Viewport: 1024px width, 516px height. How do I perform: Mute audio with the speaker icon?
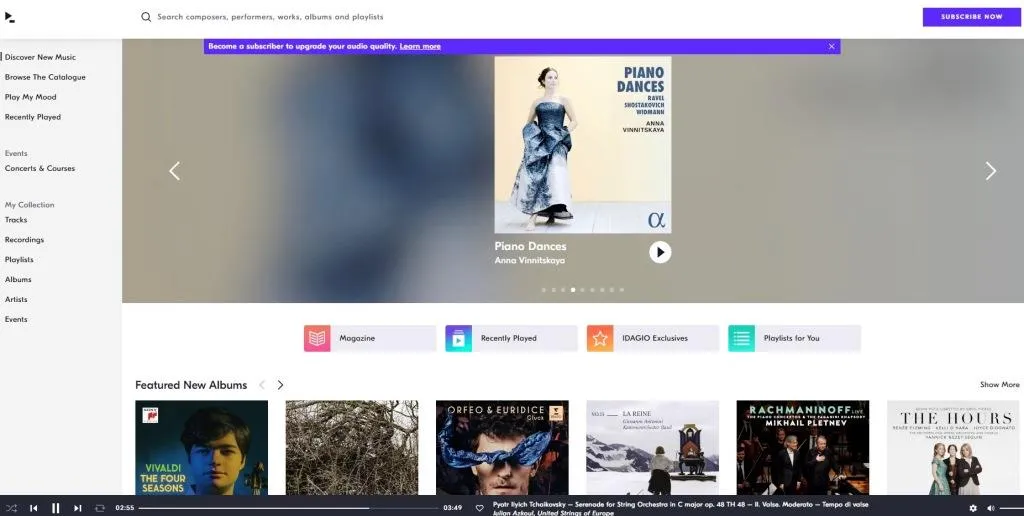coord(991,508)
